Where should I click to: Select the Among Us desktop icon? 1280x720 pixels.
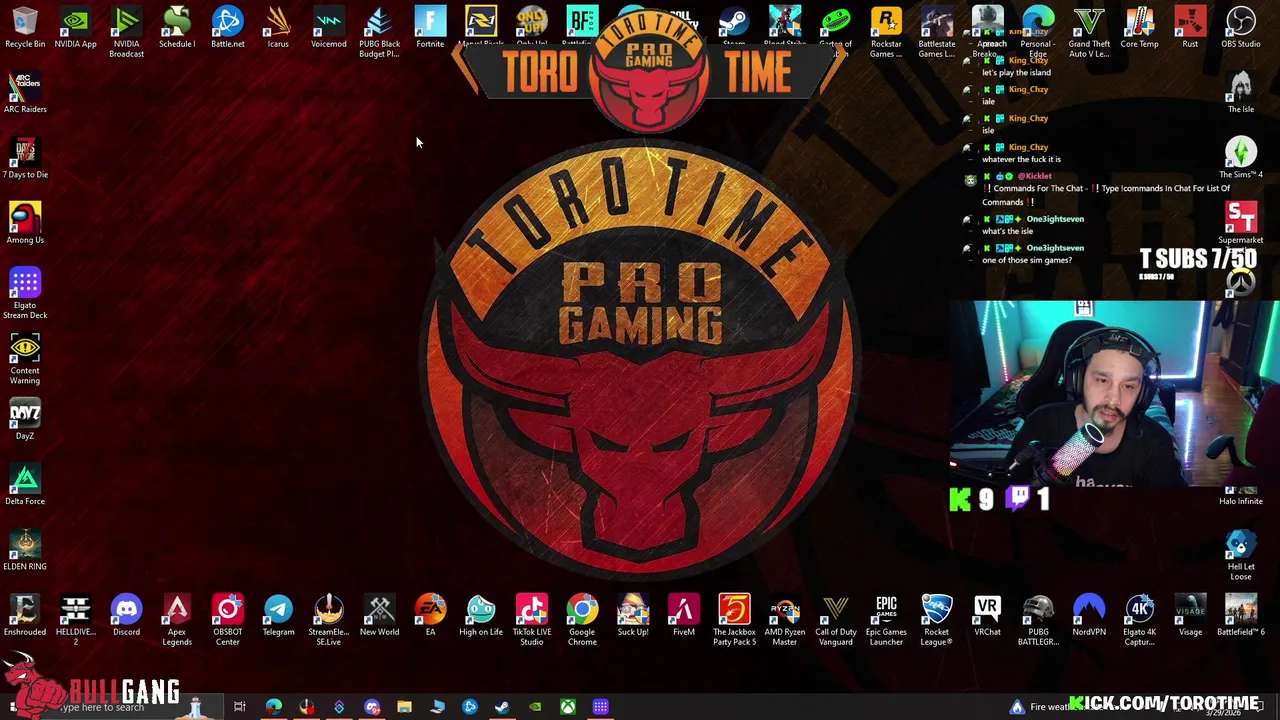(x=25, y=222)
